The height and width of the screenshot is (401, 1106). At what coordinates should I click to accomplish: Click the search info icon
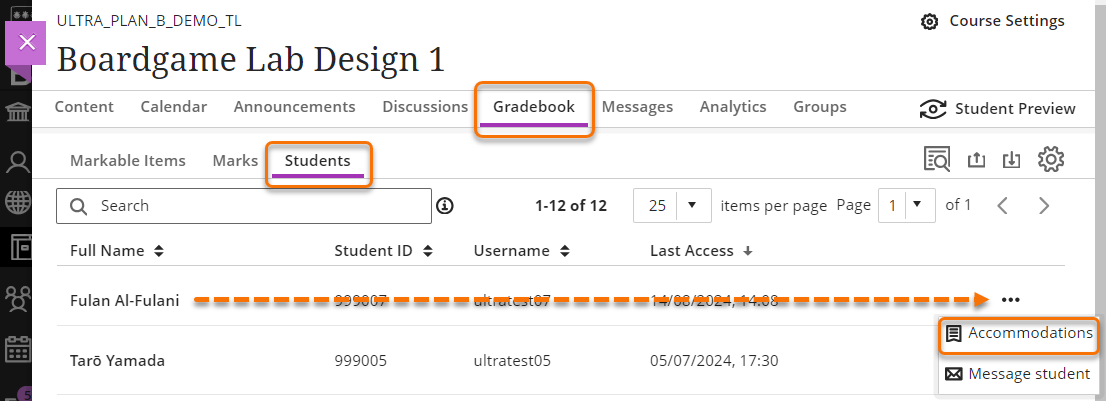445,206
